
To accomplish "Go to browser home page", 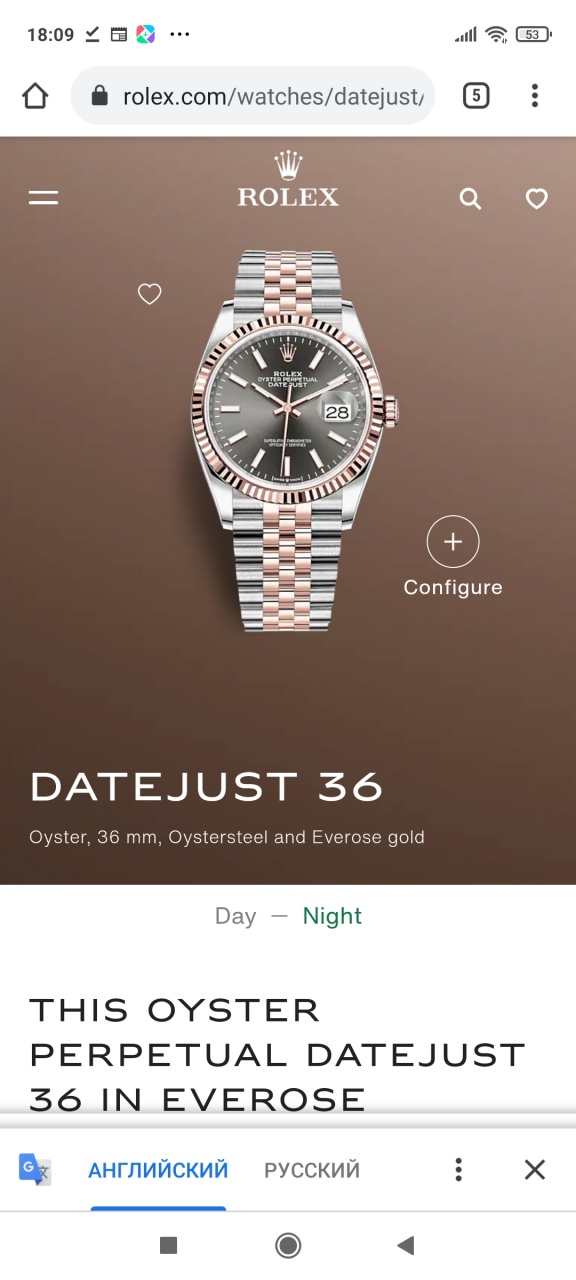I will (x=35, y=96).
